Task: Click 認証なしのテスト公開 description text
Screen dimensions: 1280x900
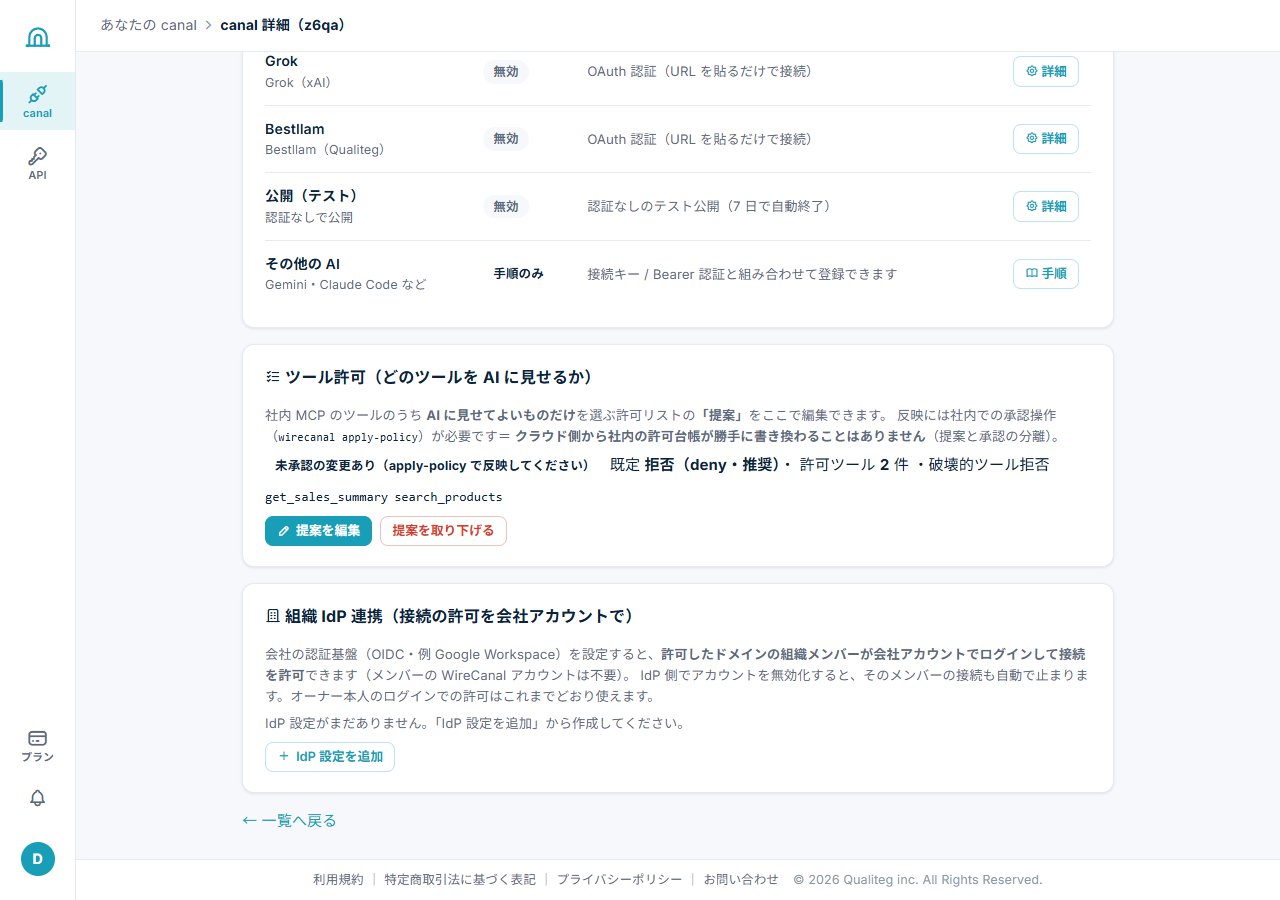Action: click(709, 206)
